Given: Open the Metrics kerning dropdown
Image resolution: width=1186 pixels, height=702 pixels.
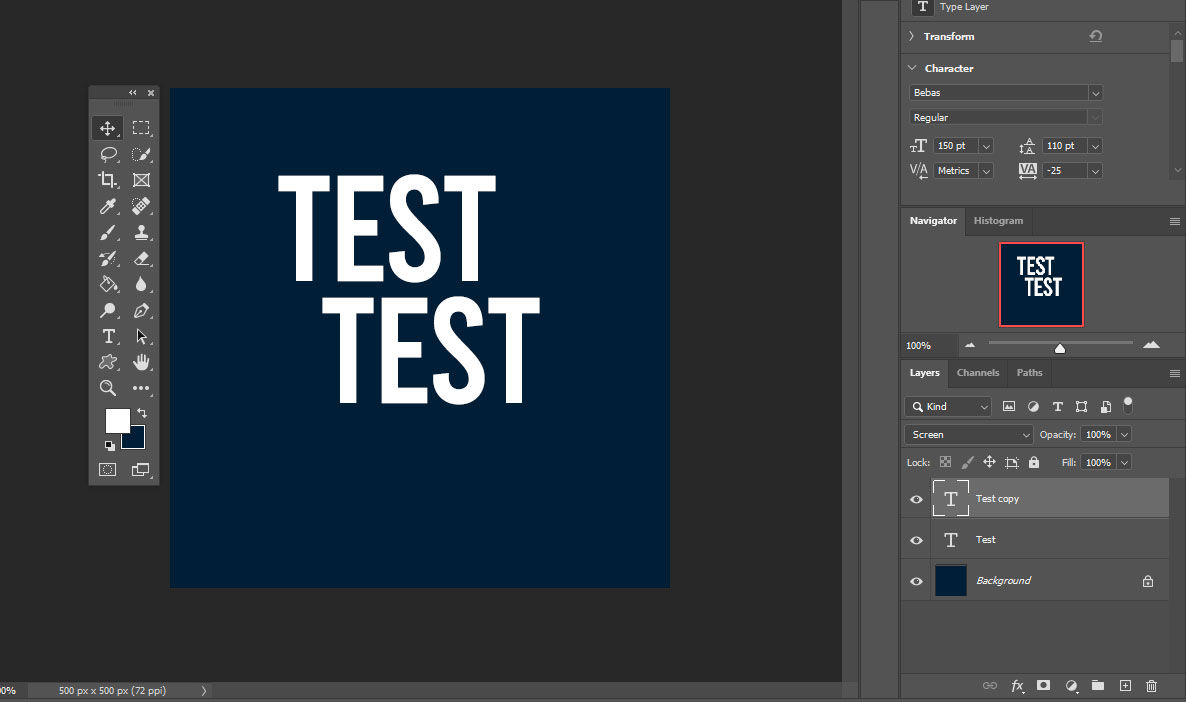Looking at the screenshot, I should 986,171.
